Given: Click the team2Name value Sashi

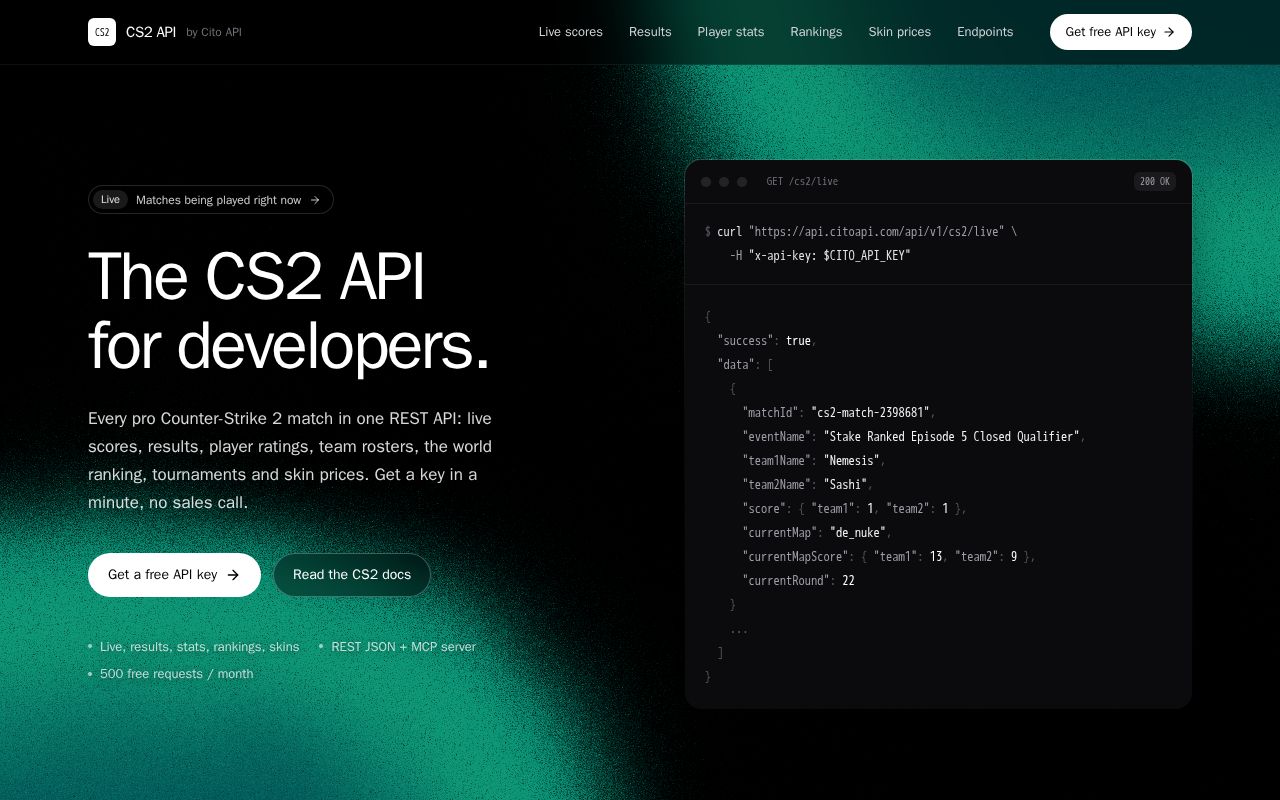Looking at the screenshot, I should pyautogui.click(x=845, y=484).
